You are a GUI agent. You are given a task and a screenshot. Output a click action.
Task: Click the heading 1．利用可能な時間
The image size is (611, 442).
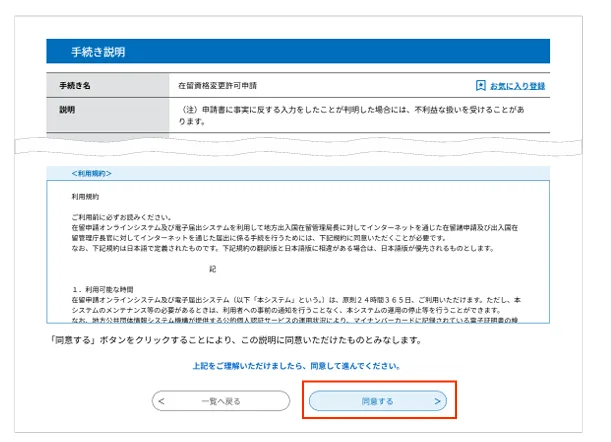(x=103, y=289)
